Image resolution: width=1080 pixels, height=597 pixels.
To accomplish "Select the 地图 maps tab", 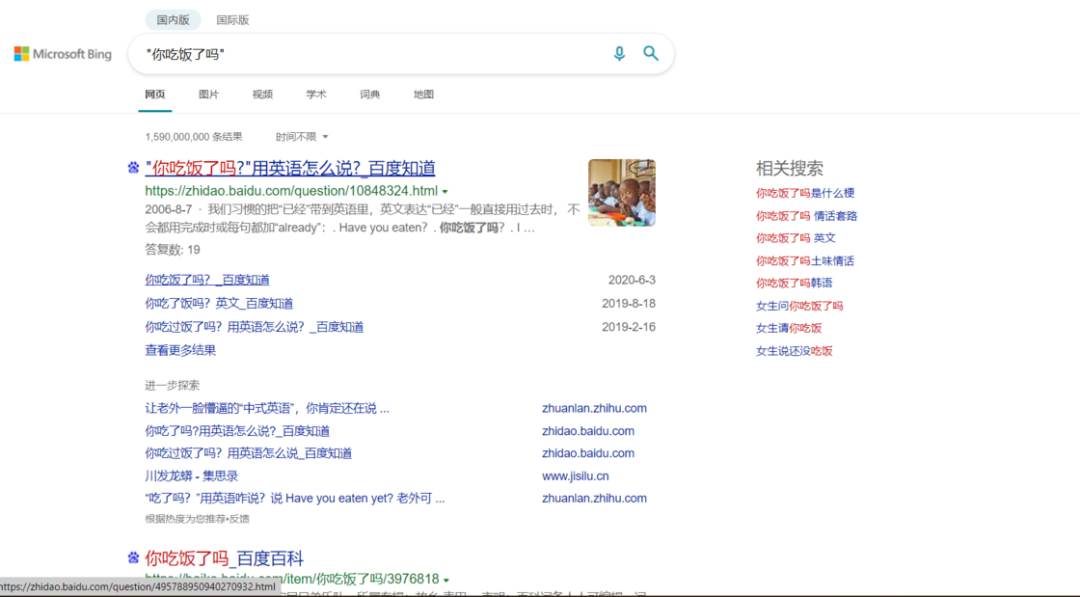I will (x=423, y=94).
